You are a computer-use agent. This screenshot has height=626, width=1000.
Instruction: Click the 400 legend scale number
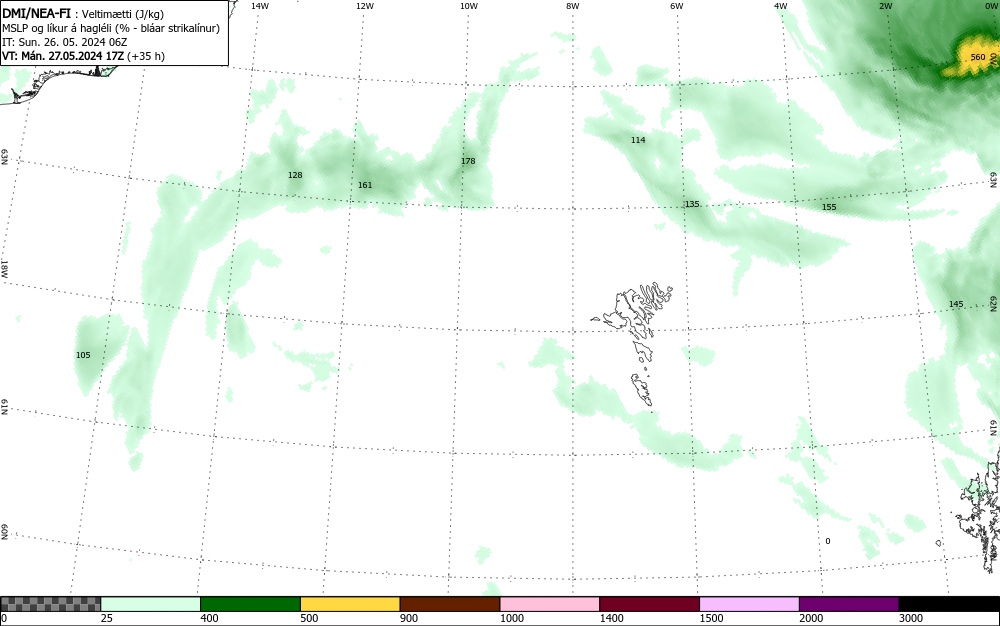coord(209,618)
